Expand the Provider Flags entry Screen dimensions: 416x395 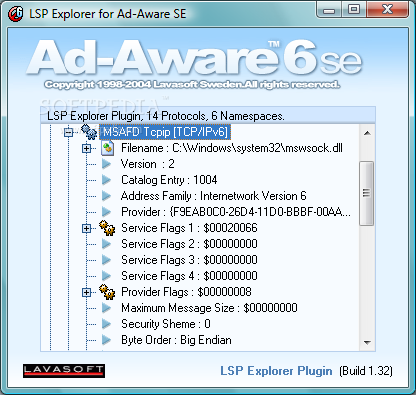tap(86, 292)
